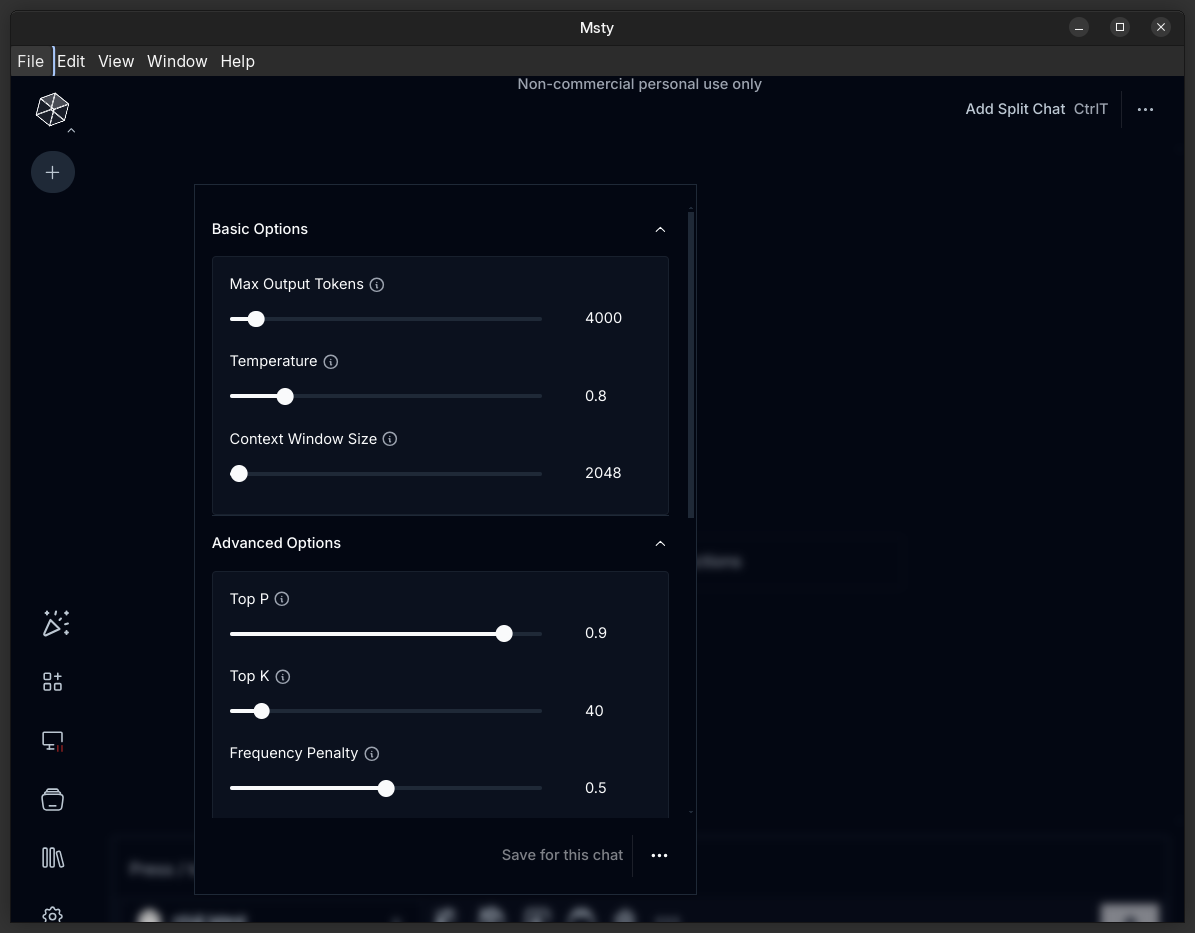This screenshot has width=1195, height=933.
Task: Click Save for this chat
Action: pyautogui.click(x=562, y=855)
